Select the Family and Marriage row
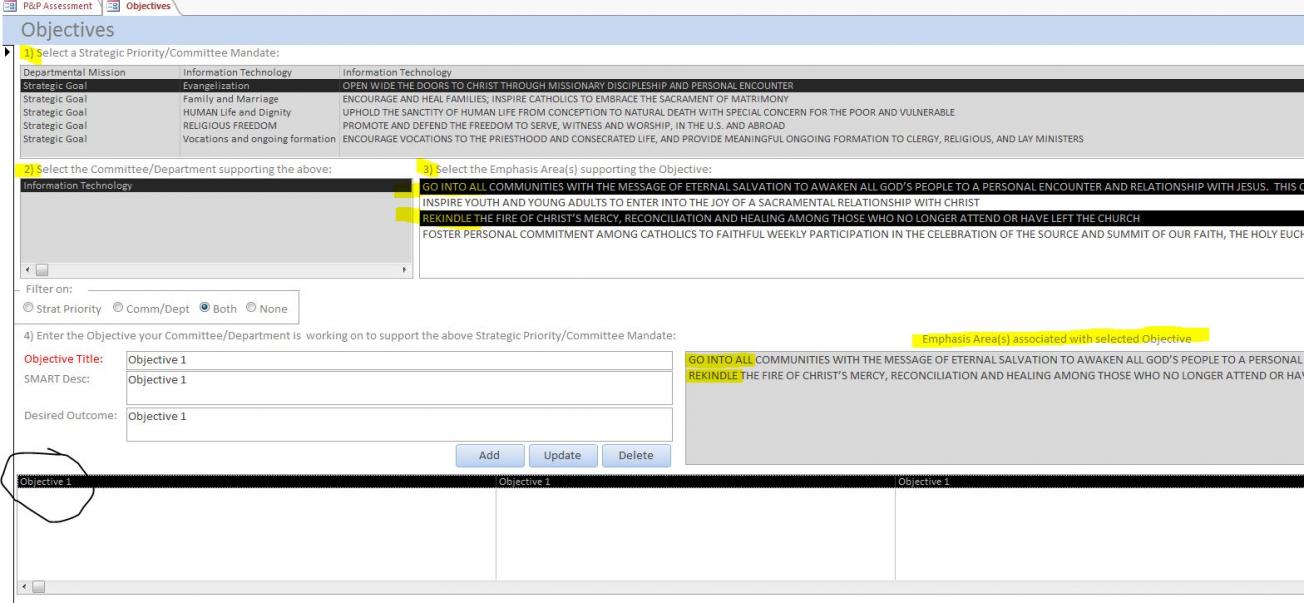1304x603 pixels. pos(662,99)
